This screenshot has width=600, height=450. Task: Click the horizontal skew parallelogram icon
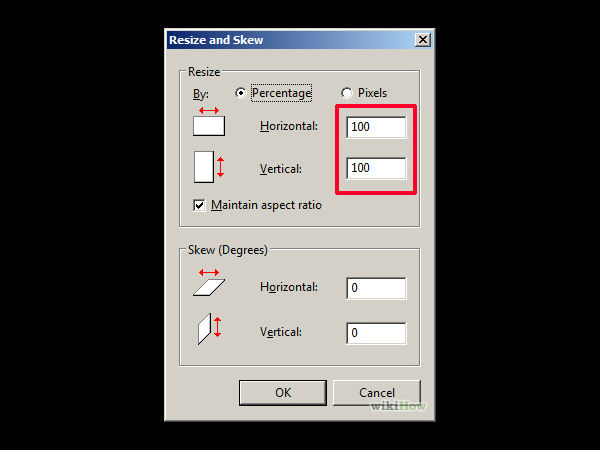[x=209, y=284]
